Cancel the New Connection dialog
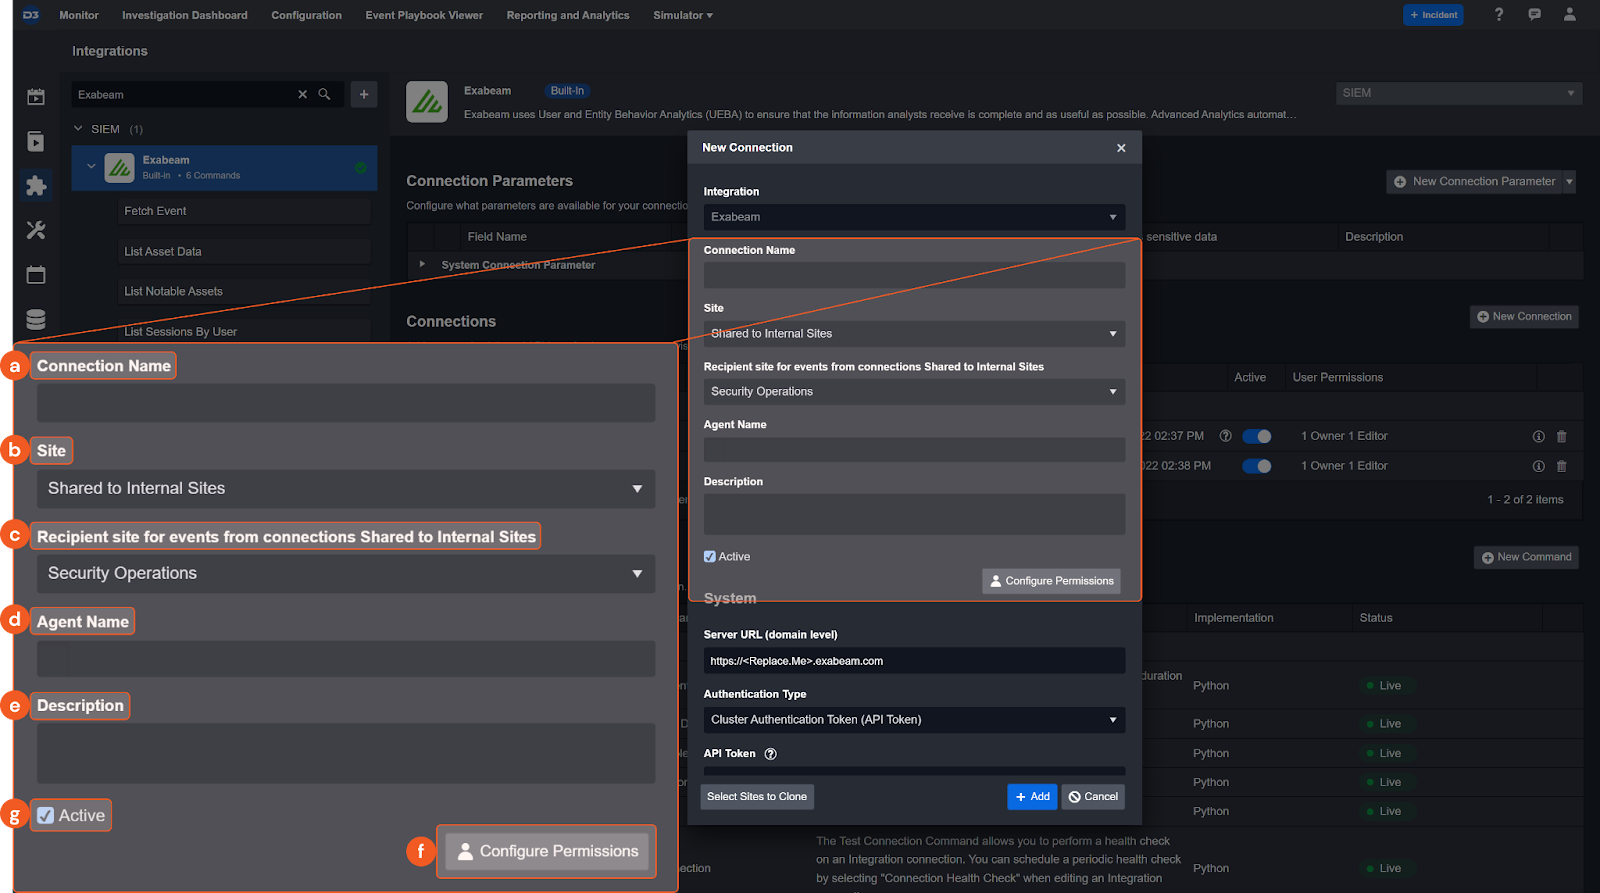Screen dimensions: 1600x893 click(x=1093, y=797)
